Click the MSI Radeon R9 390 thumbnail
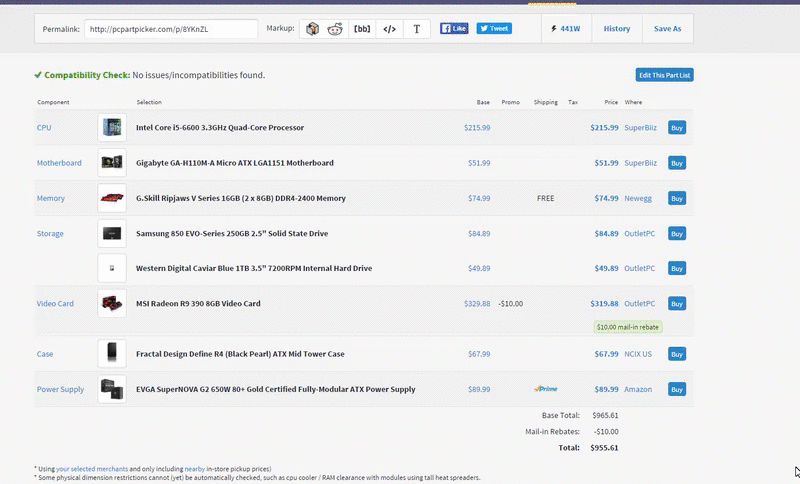Viewport: 800px width, 484px height. point(112,303)
